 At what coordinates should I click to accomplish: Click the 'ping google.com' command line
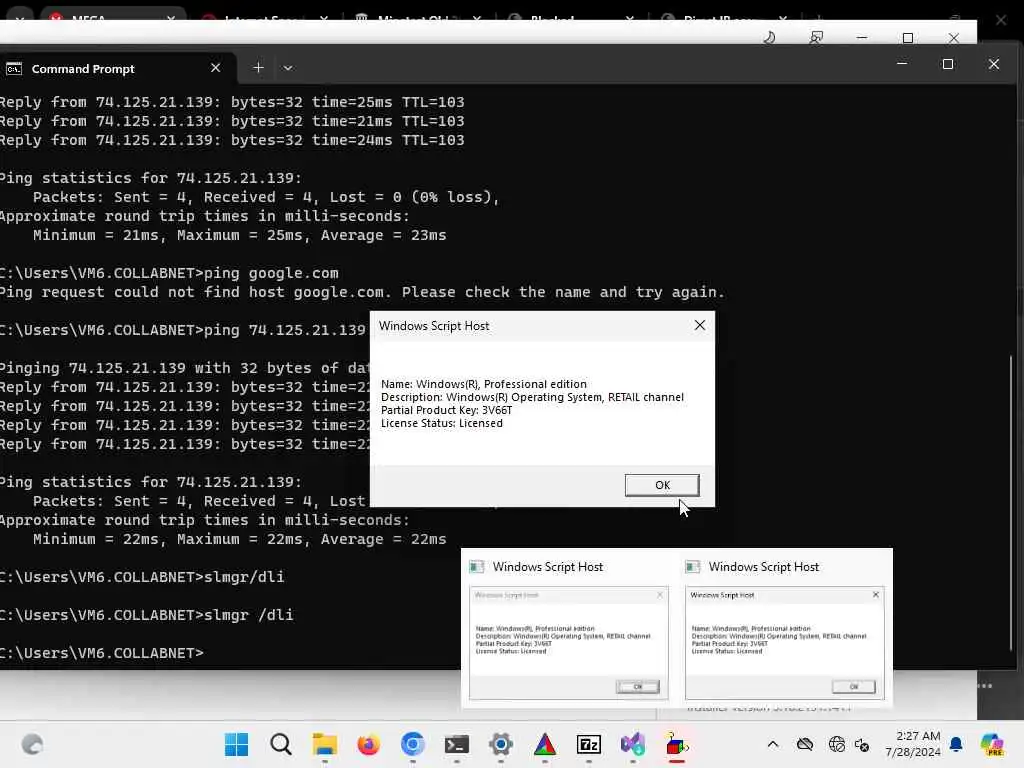click(x=169, y=273)
